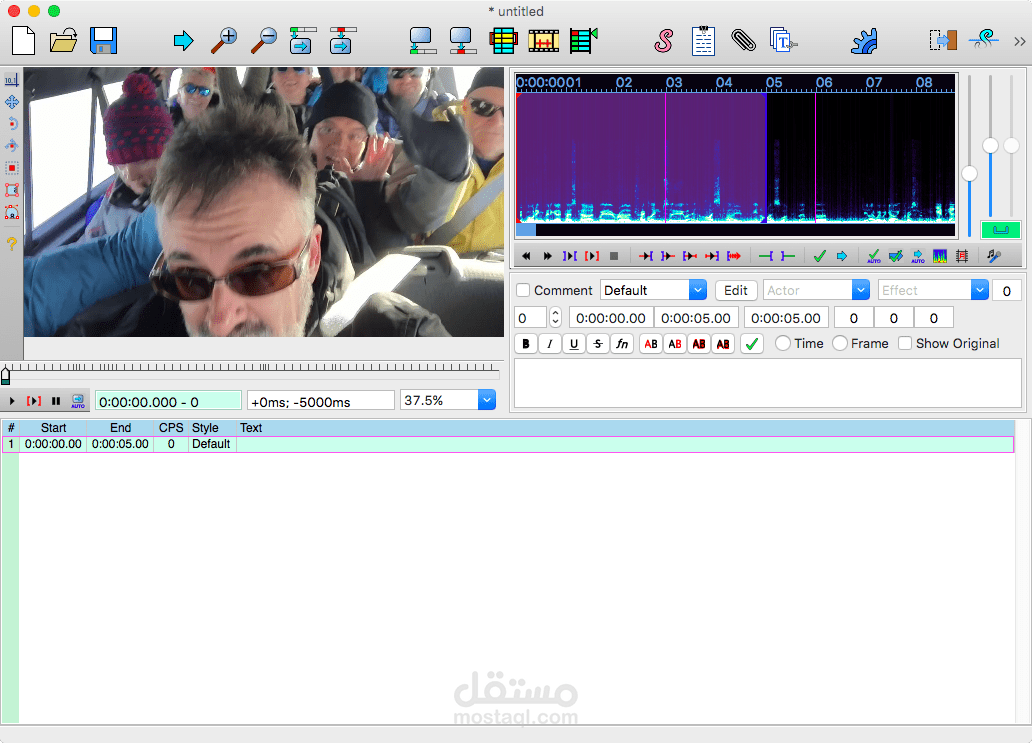
Task: Open Automation manager gear icon
Action: (864, 41)
